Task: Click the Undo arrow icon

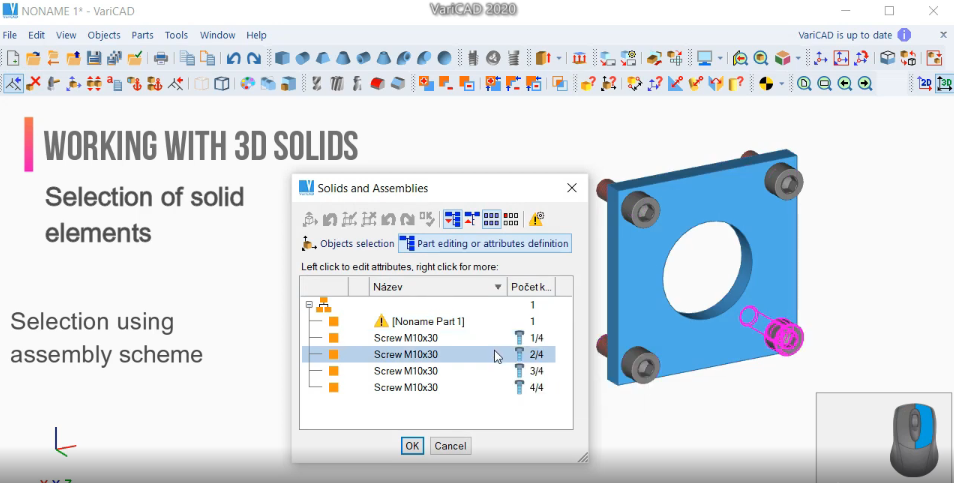Action: (233, 58)
